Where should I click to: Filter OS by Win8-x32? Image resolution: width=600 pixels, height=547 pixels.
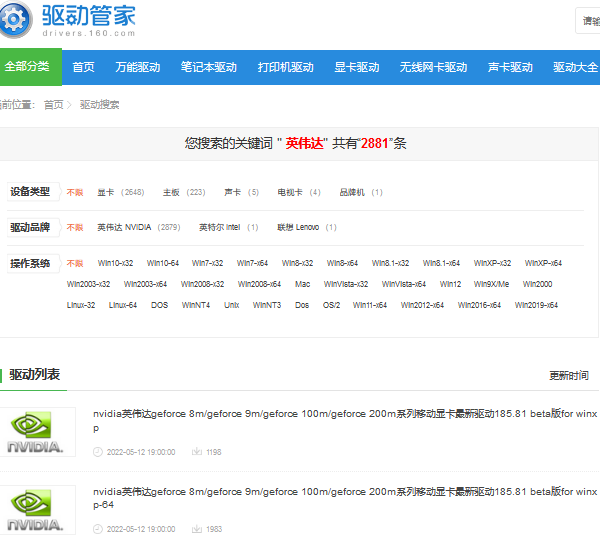[x=297, y=263]
